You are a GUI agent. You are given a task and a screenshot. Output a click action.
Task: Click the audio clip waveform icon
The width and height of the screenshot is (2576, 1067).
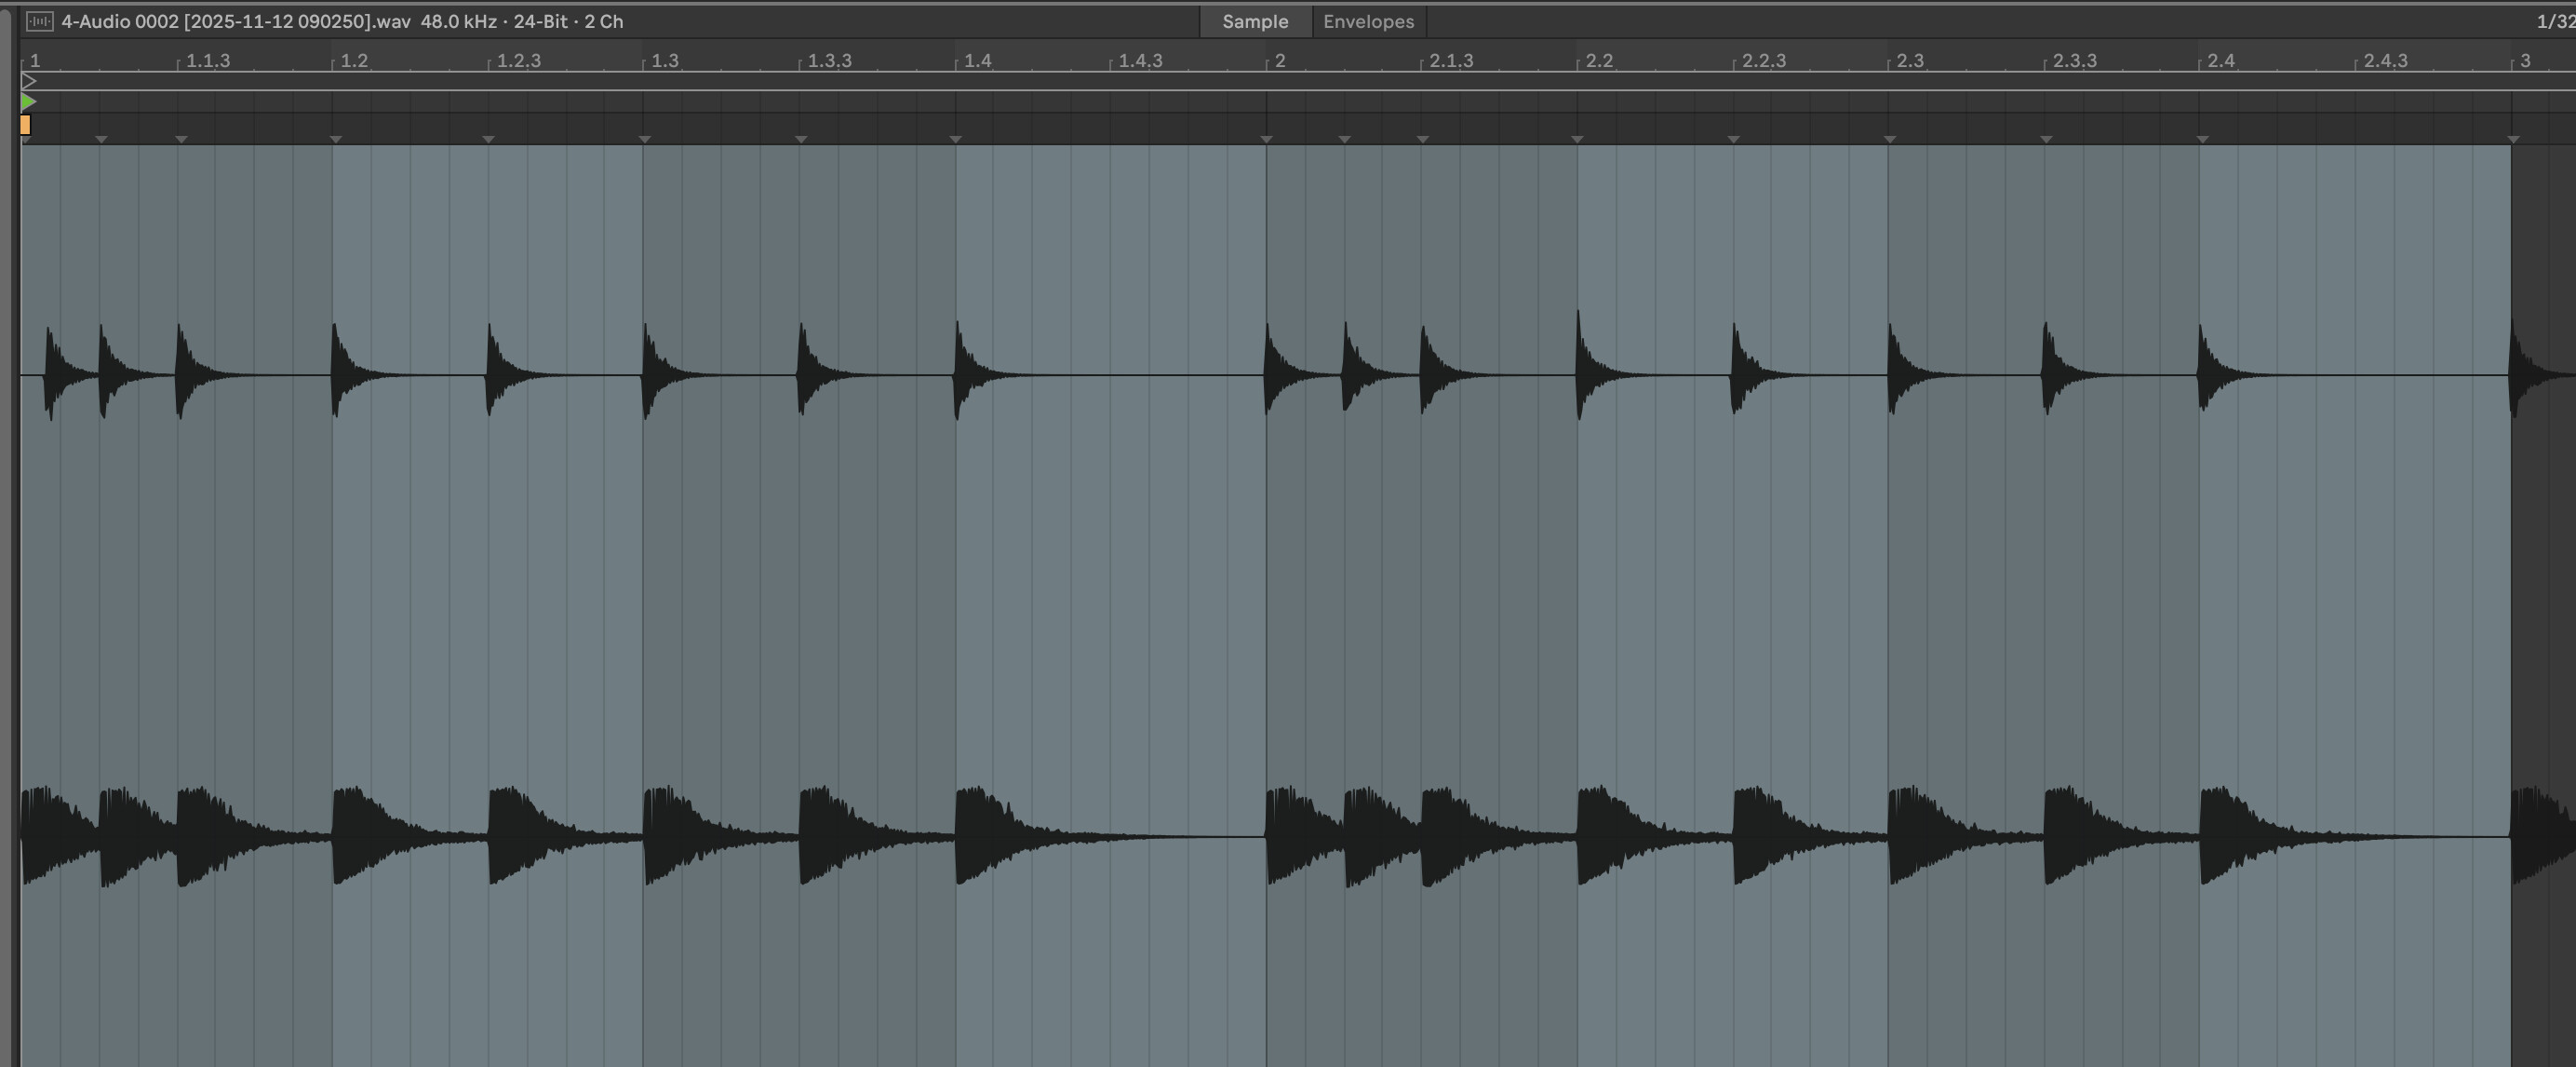[39, 21]
